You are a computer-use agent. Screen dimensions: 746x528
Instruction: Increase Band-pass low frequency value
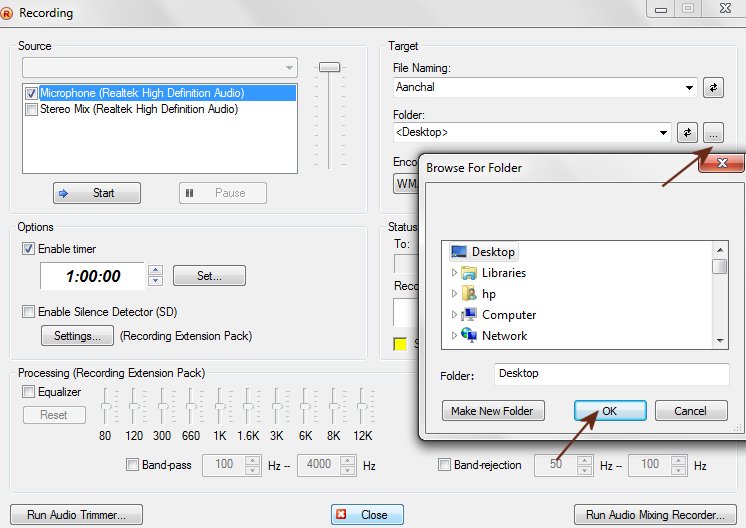pos(253,460)
